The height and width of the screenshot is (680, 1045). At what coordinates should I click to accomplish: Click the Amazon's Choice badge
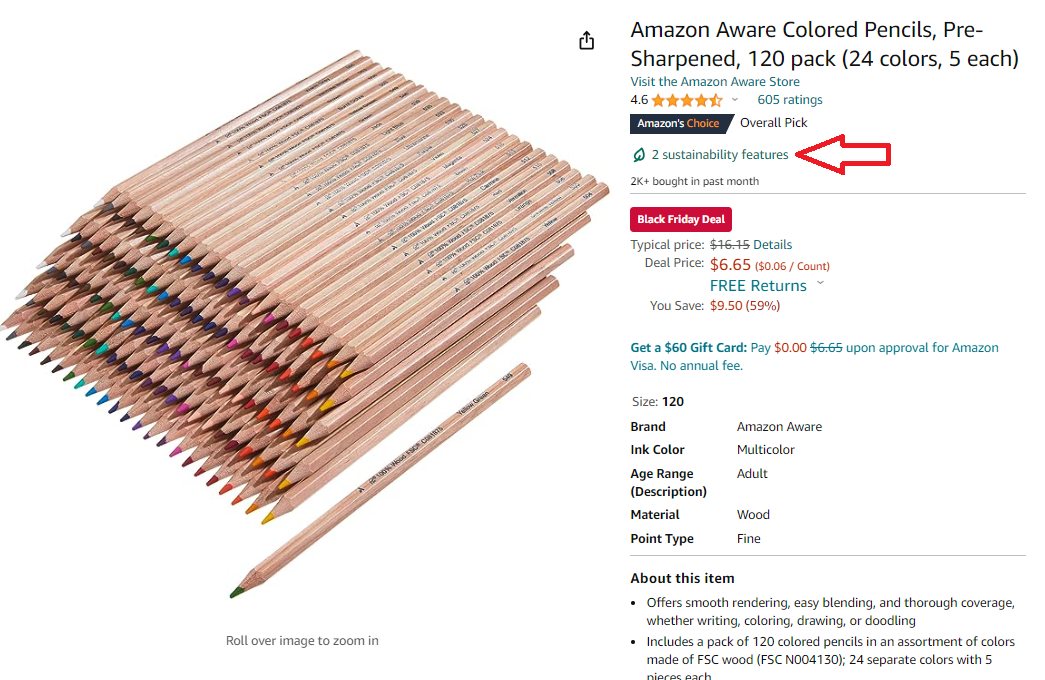point(678,124)
